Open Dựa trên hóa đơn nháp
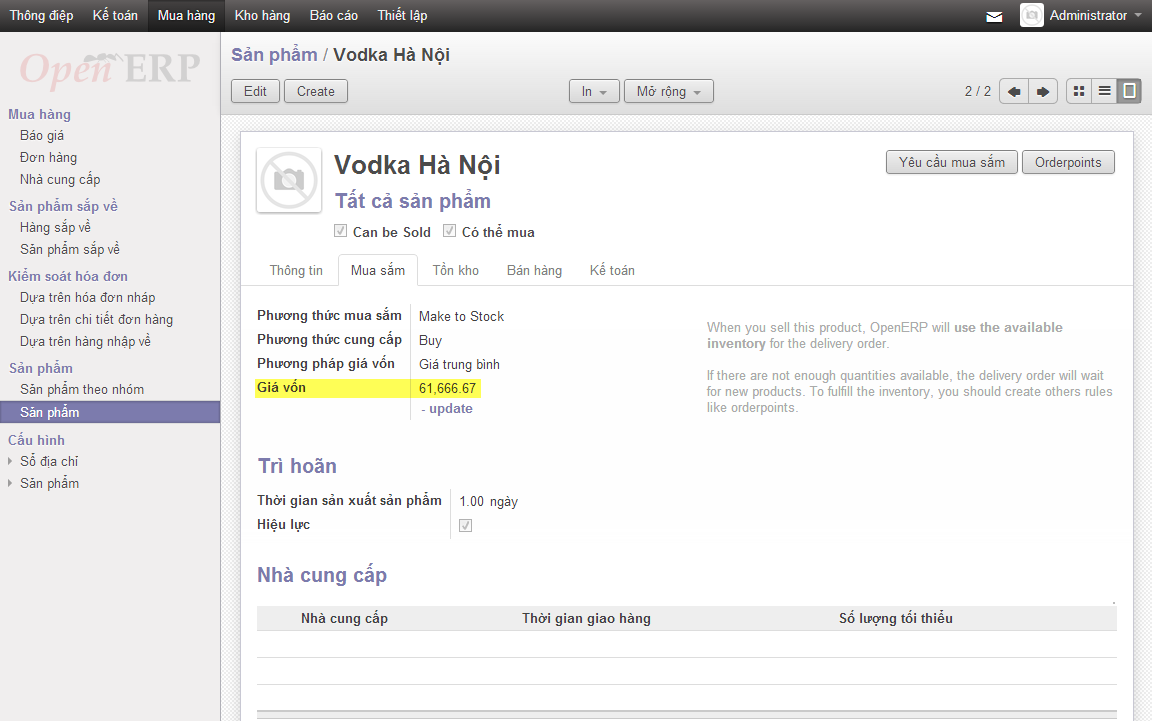This screenshot has height=721, width=1152. click(x=87, y=298)
